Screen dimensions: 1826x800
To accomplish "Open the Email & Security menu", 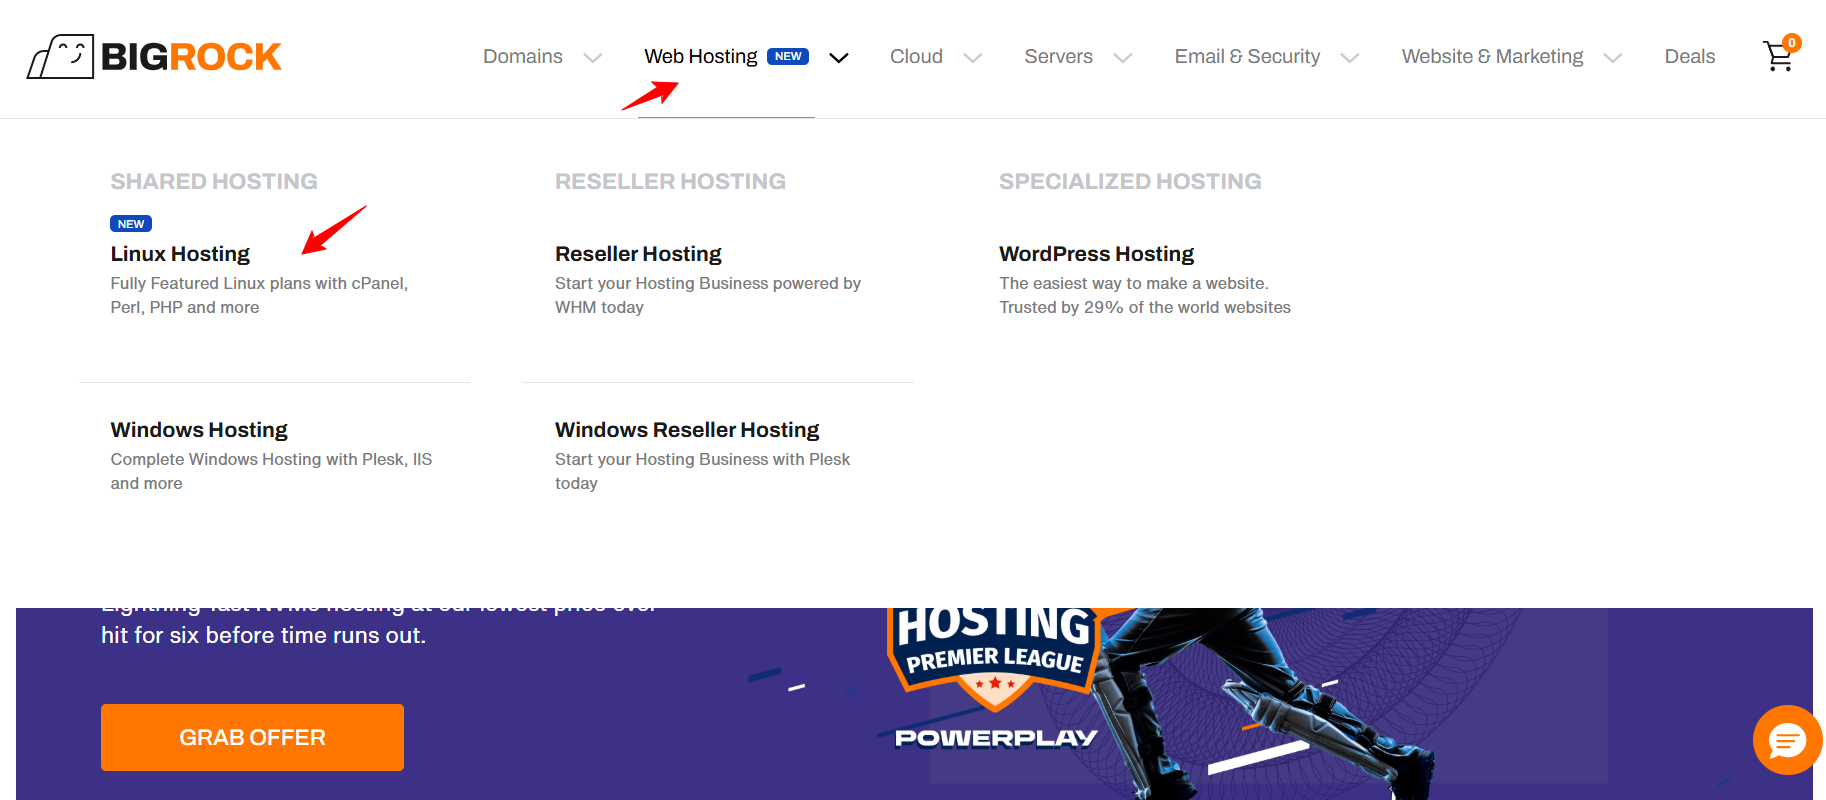I will pyautogui.click(x=1247, y=57).
